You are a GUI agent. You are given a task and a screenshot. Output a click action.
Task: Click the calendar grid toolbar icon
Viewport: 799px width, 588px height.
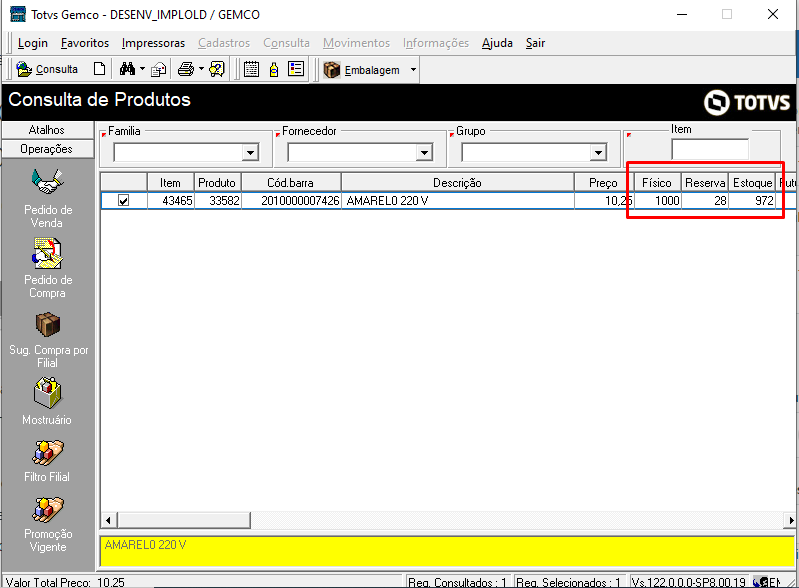pyautogui.click(x=251, y=69)
